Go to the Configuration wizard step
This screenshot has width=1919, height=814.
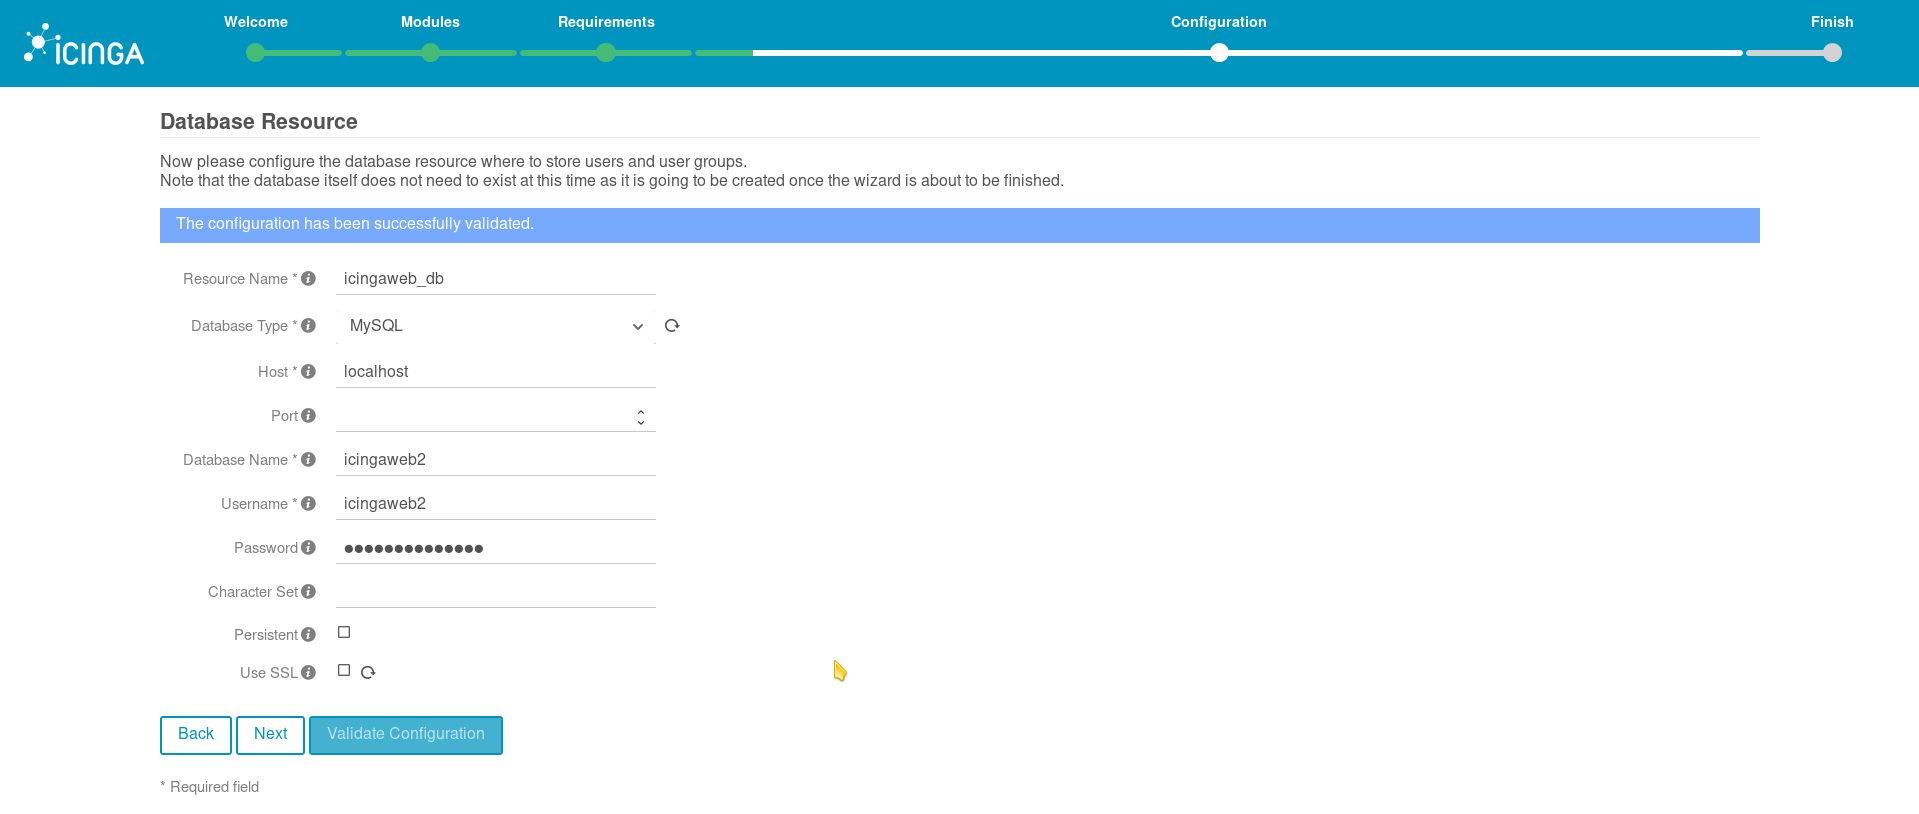click(x=1218, y=22)
